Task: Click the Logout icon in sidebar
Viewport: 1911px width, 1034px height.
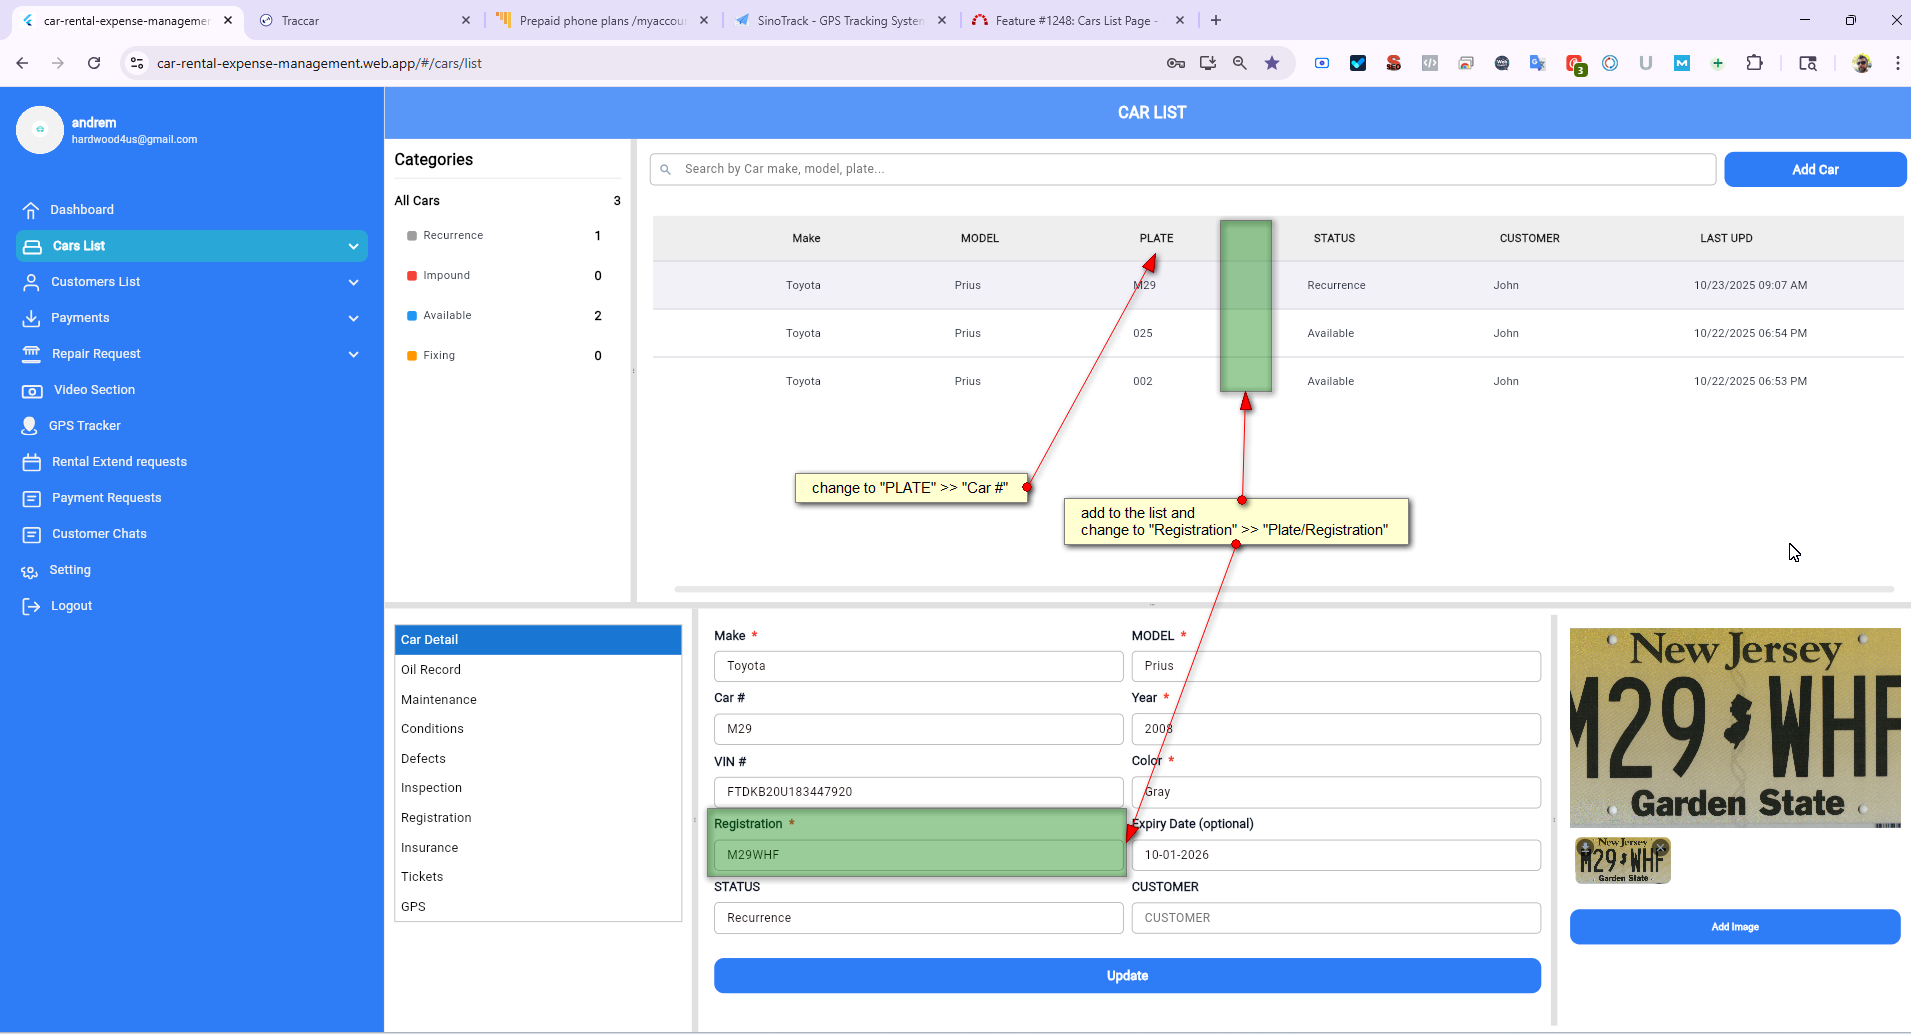Action: [31, 606]
